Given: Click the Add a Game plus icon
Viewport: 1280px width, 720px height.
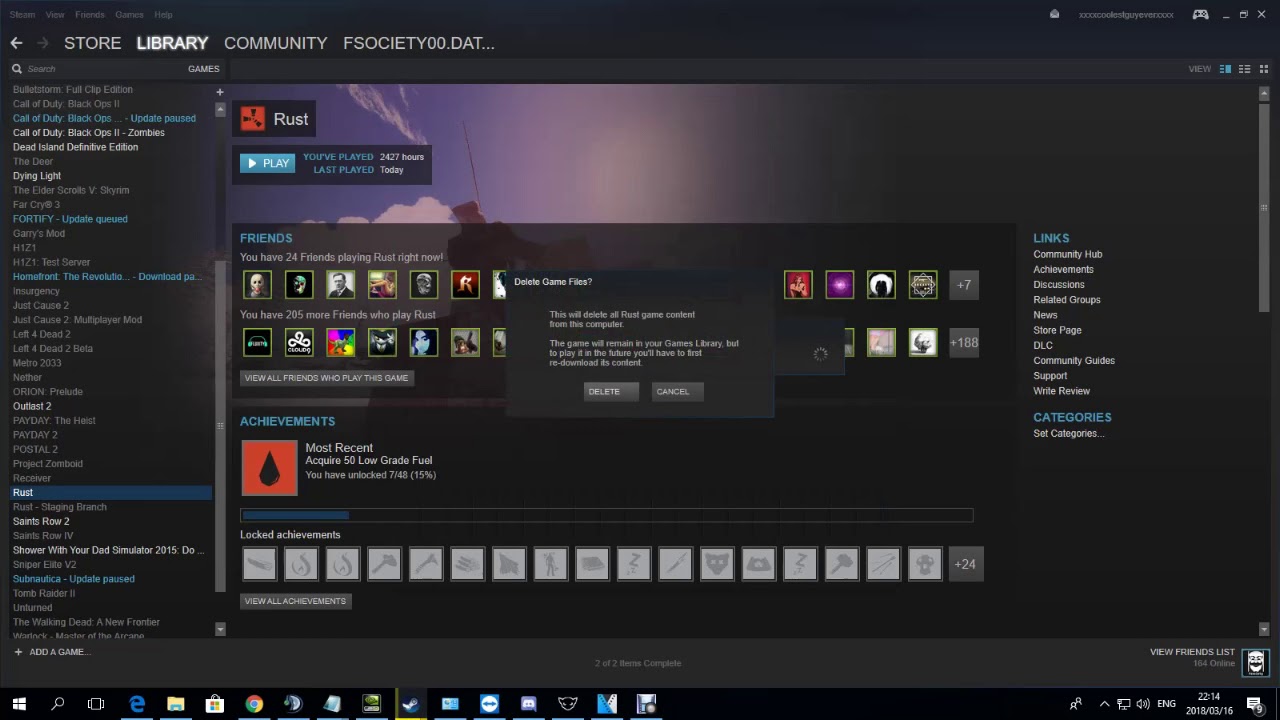Looking at the screenshot, I should [x=18, y=652].
